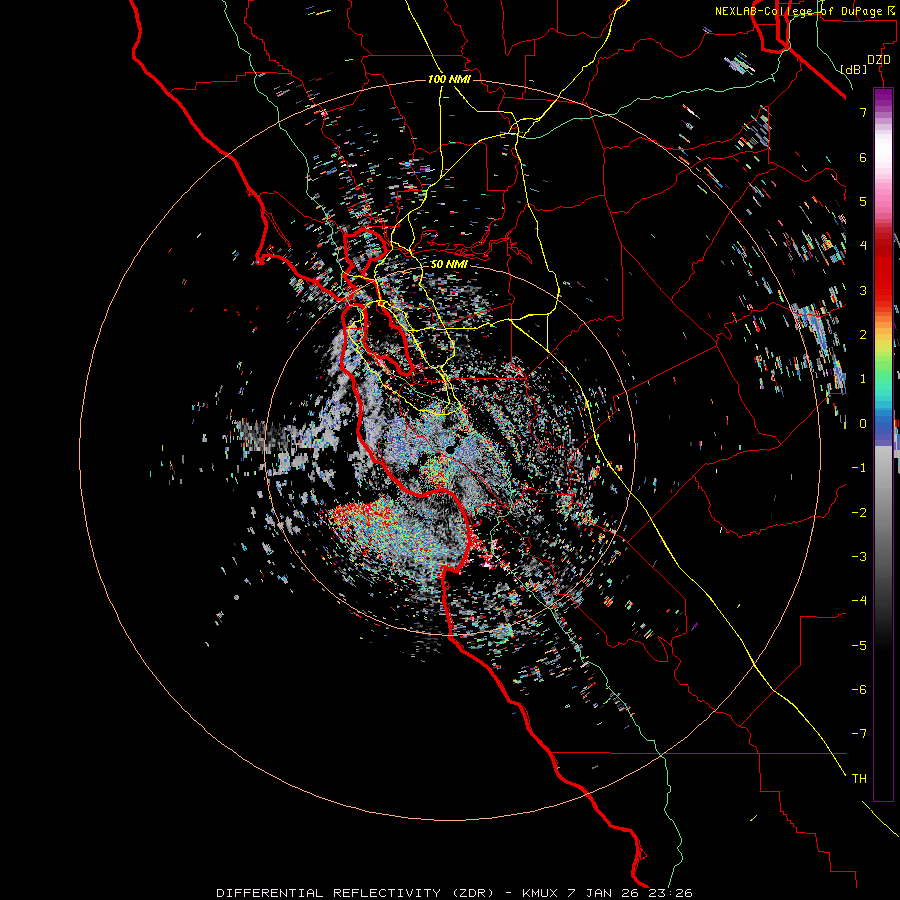The height and width of the screenshot is (900, 900).
Task: Select the -6 dB scale value
Action: click(859, 690)
